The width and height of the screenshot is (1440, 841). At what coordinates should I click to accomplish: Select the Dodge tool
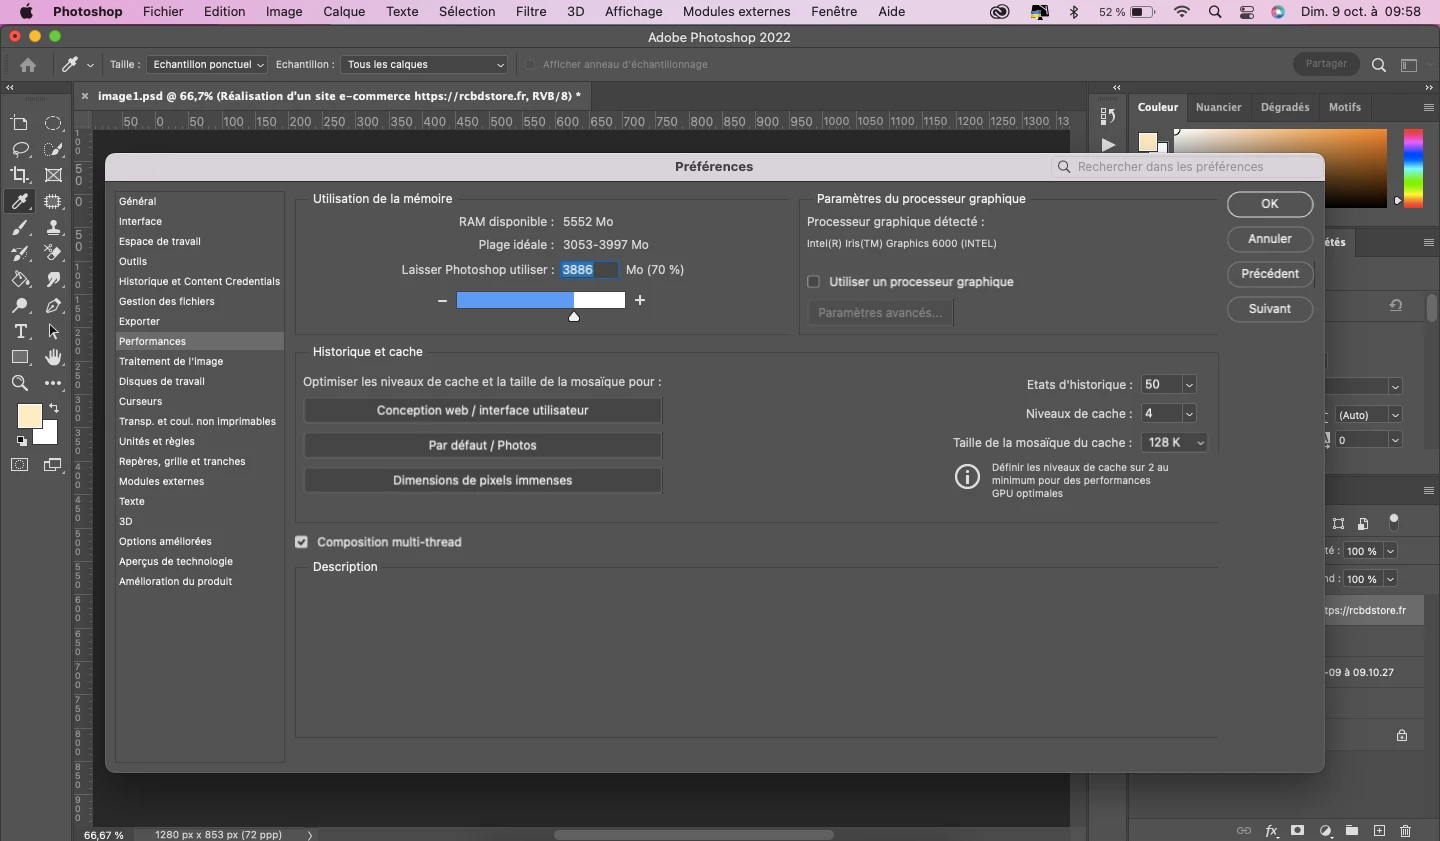coord(20,306)
